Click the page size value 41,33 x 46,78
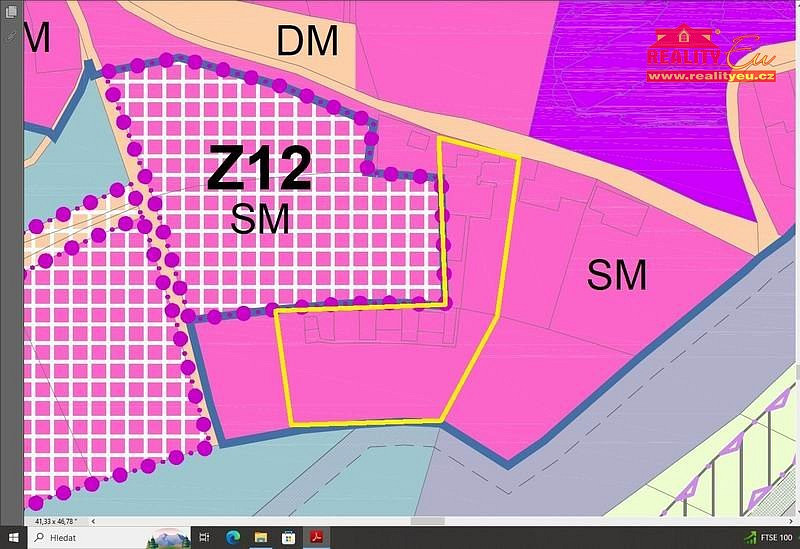Viewport: 800px width, 549px height. tap(56, 521)
